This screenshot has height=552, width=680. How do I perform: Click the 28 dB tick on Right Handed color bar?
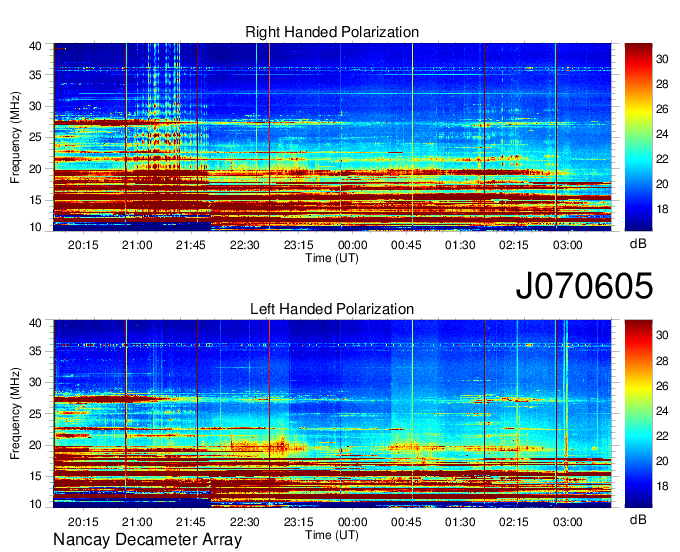tap(662, 84)
